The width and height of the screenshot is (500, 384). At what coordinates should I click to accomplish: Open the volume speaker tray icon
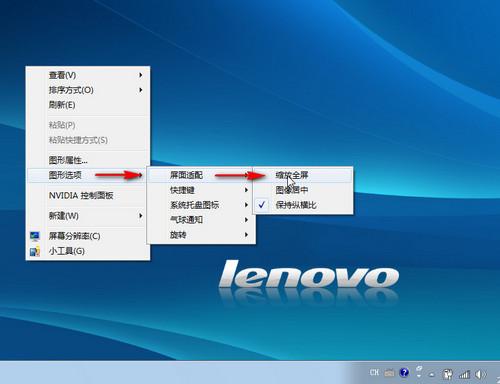point(480,374)
